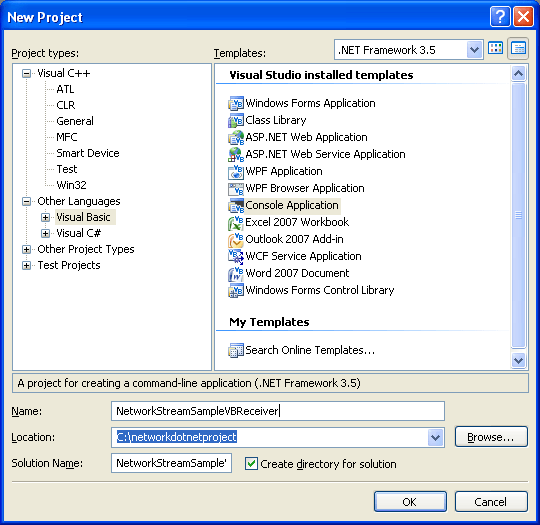
Task: Click the WCF Service Application label
Action: [x=303, y=256]
